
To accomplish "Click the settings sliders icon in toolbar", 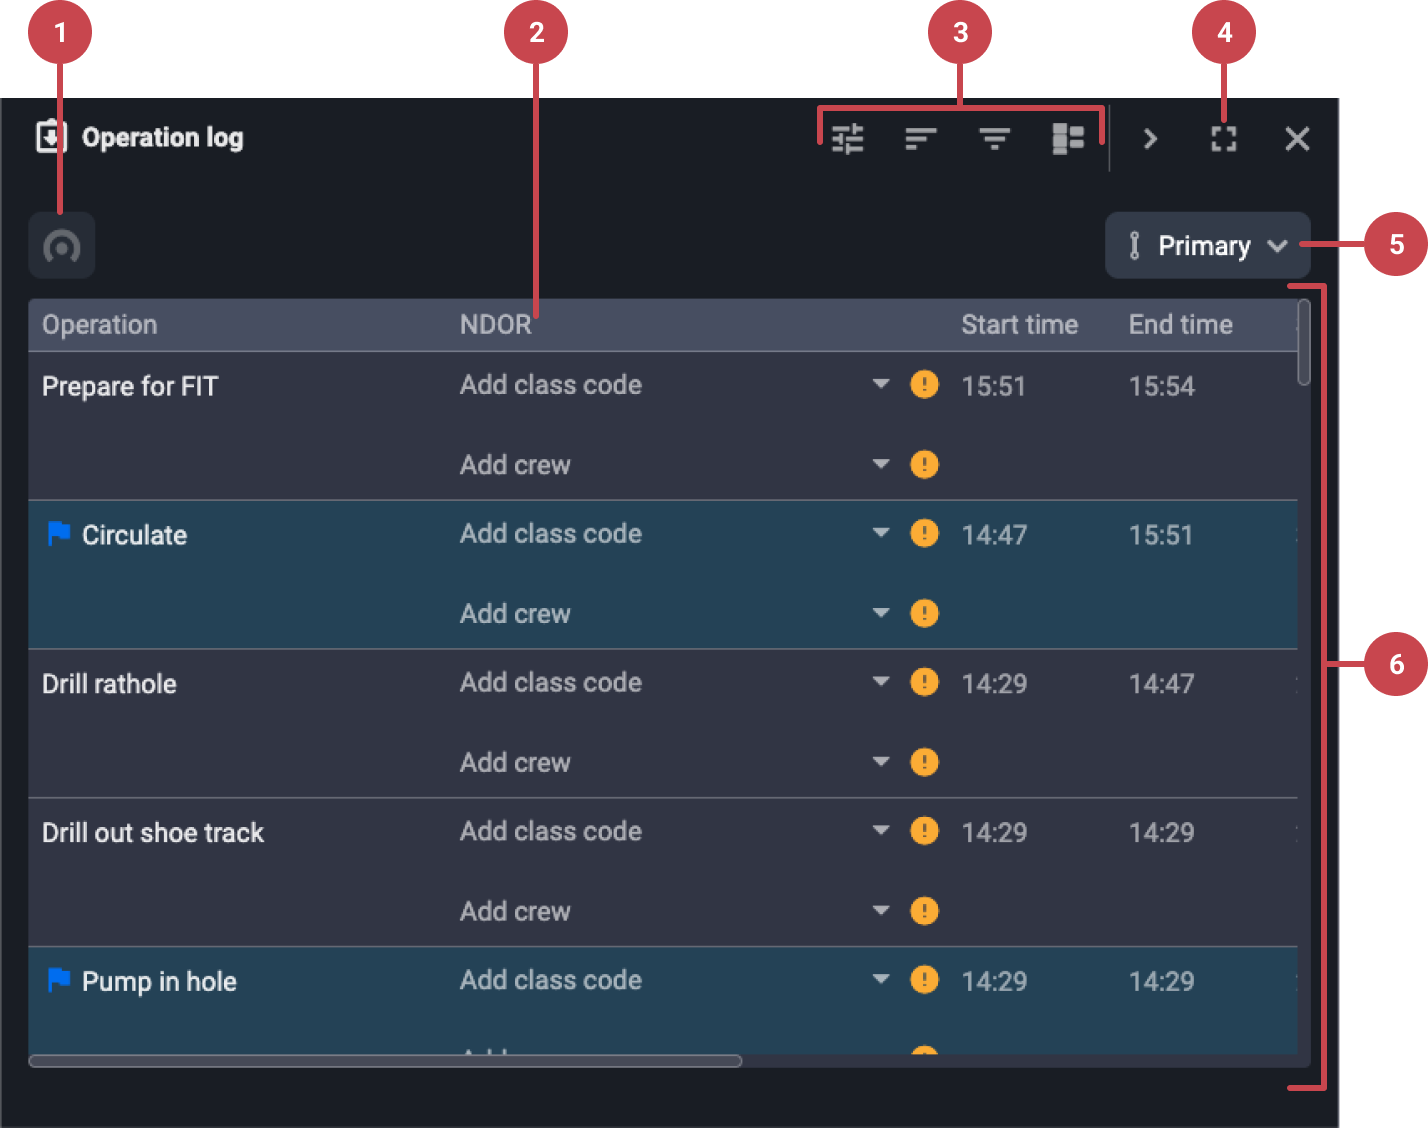I will tap(847, 139).
